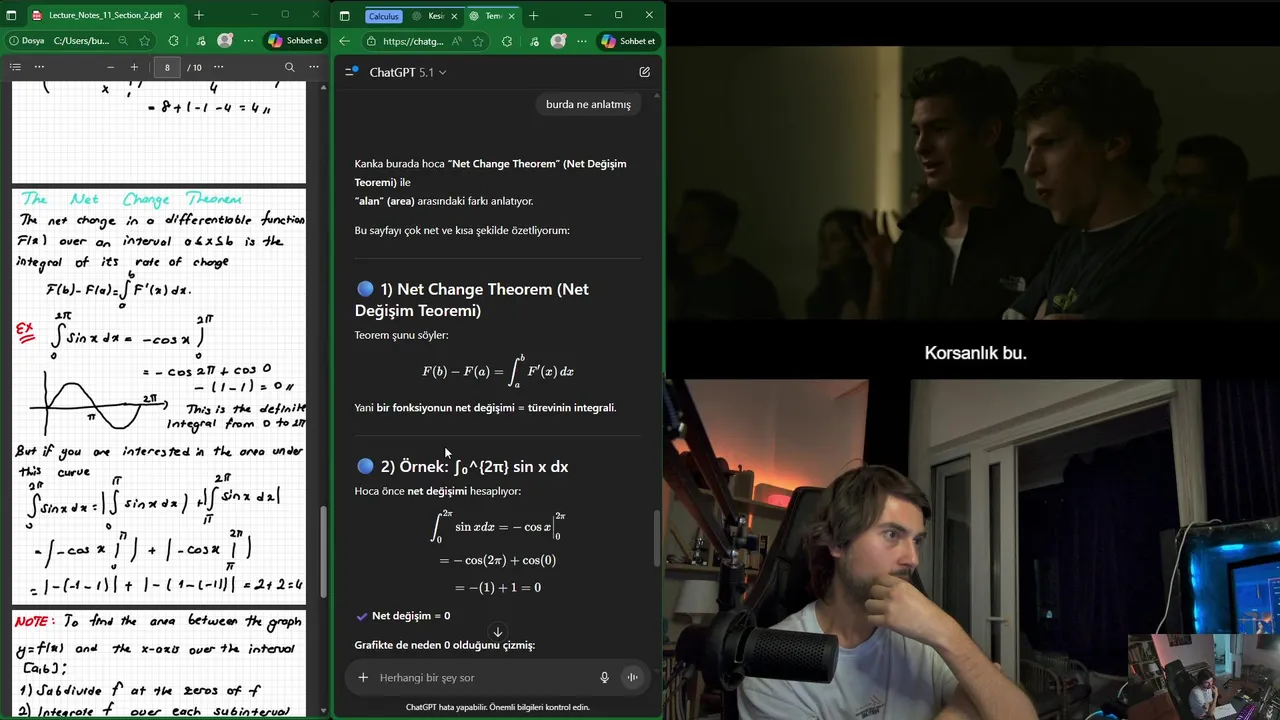
Task: Select the Lecture_Notes_11_Section_2.pdf tab
Action: [104, 15]
